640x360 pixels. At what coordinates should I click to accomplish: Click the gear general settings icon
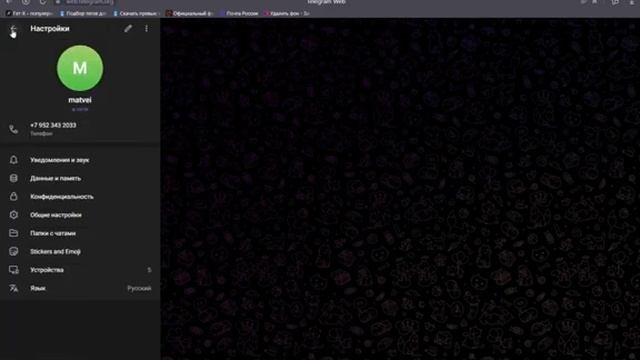pos(13,215)
